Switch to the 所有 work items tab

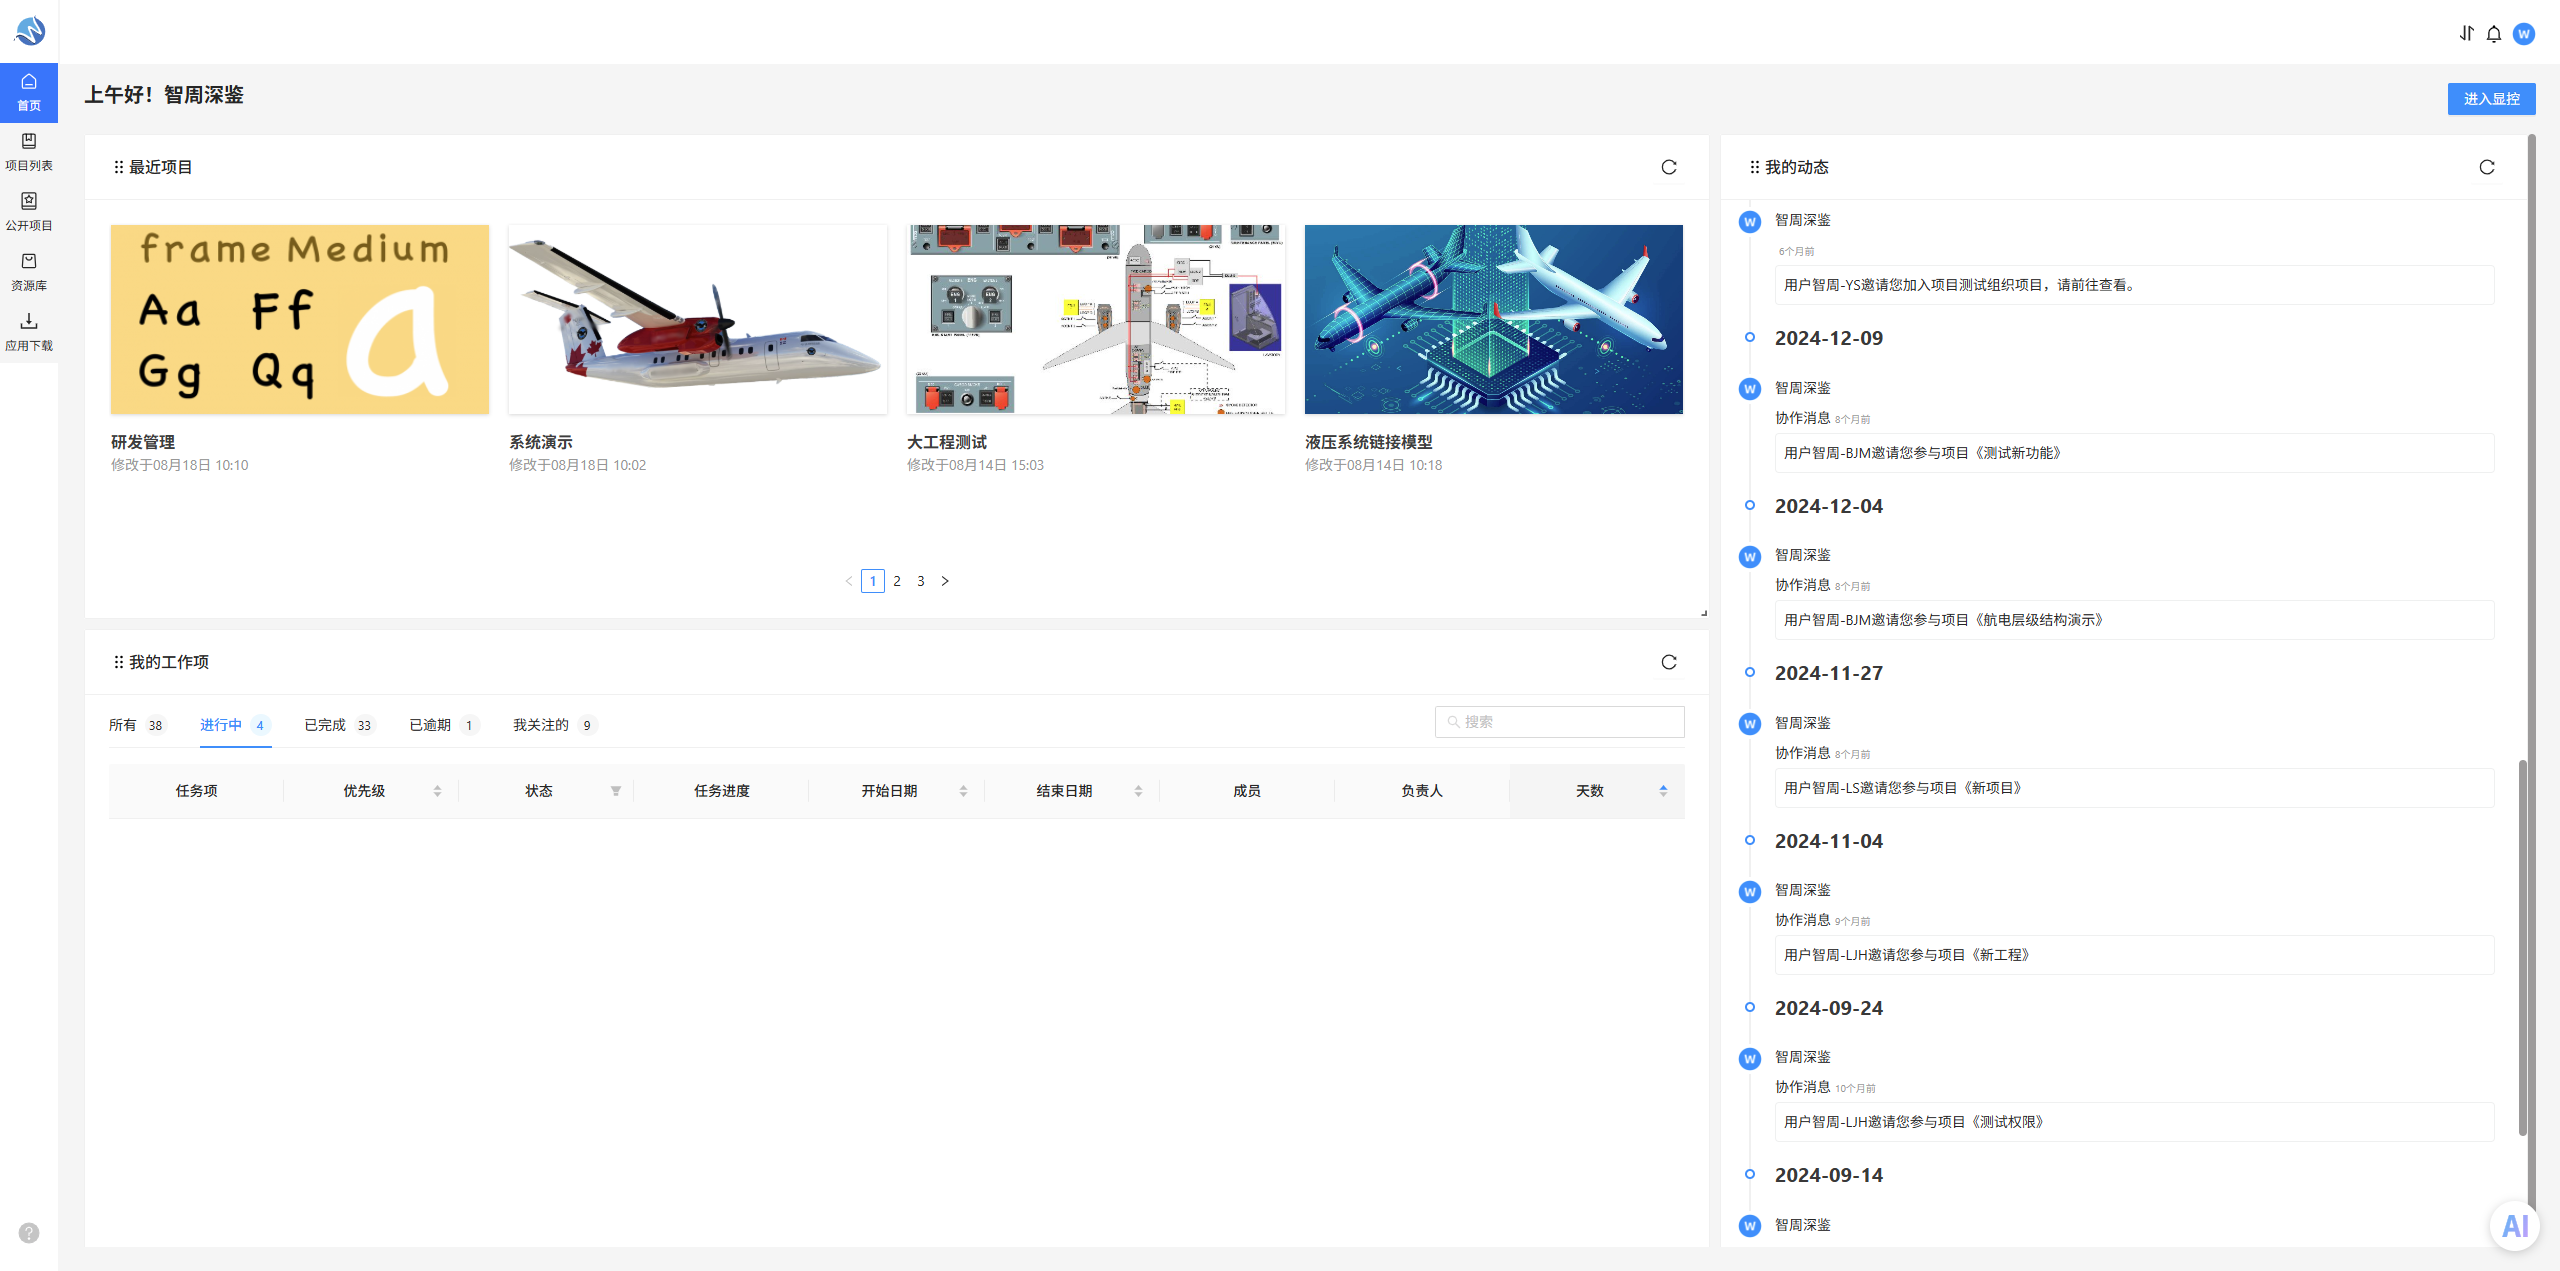tap(135, 725)
